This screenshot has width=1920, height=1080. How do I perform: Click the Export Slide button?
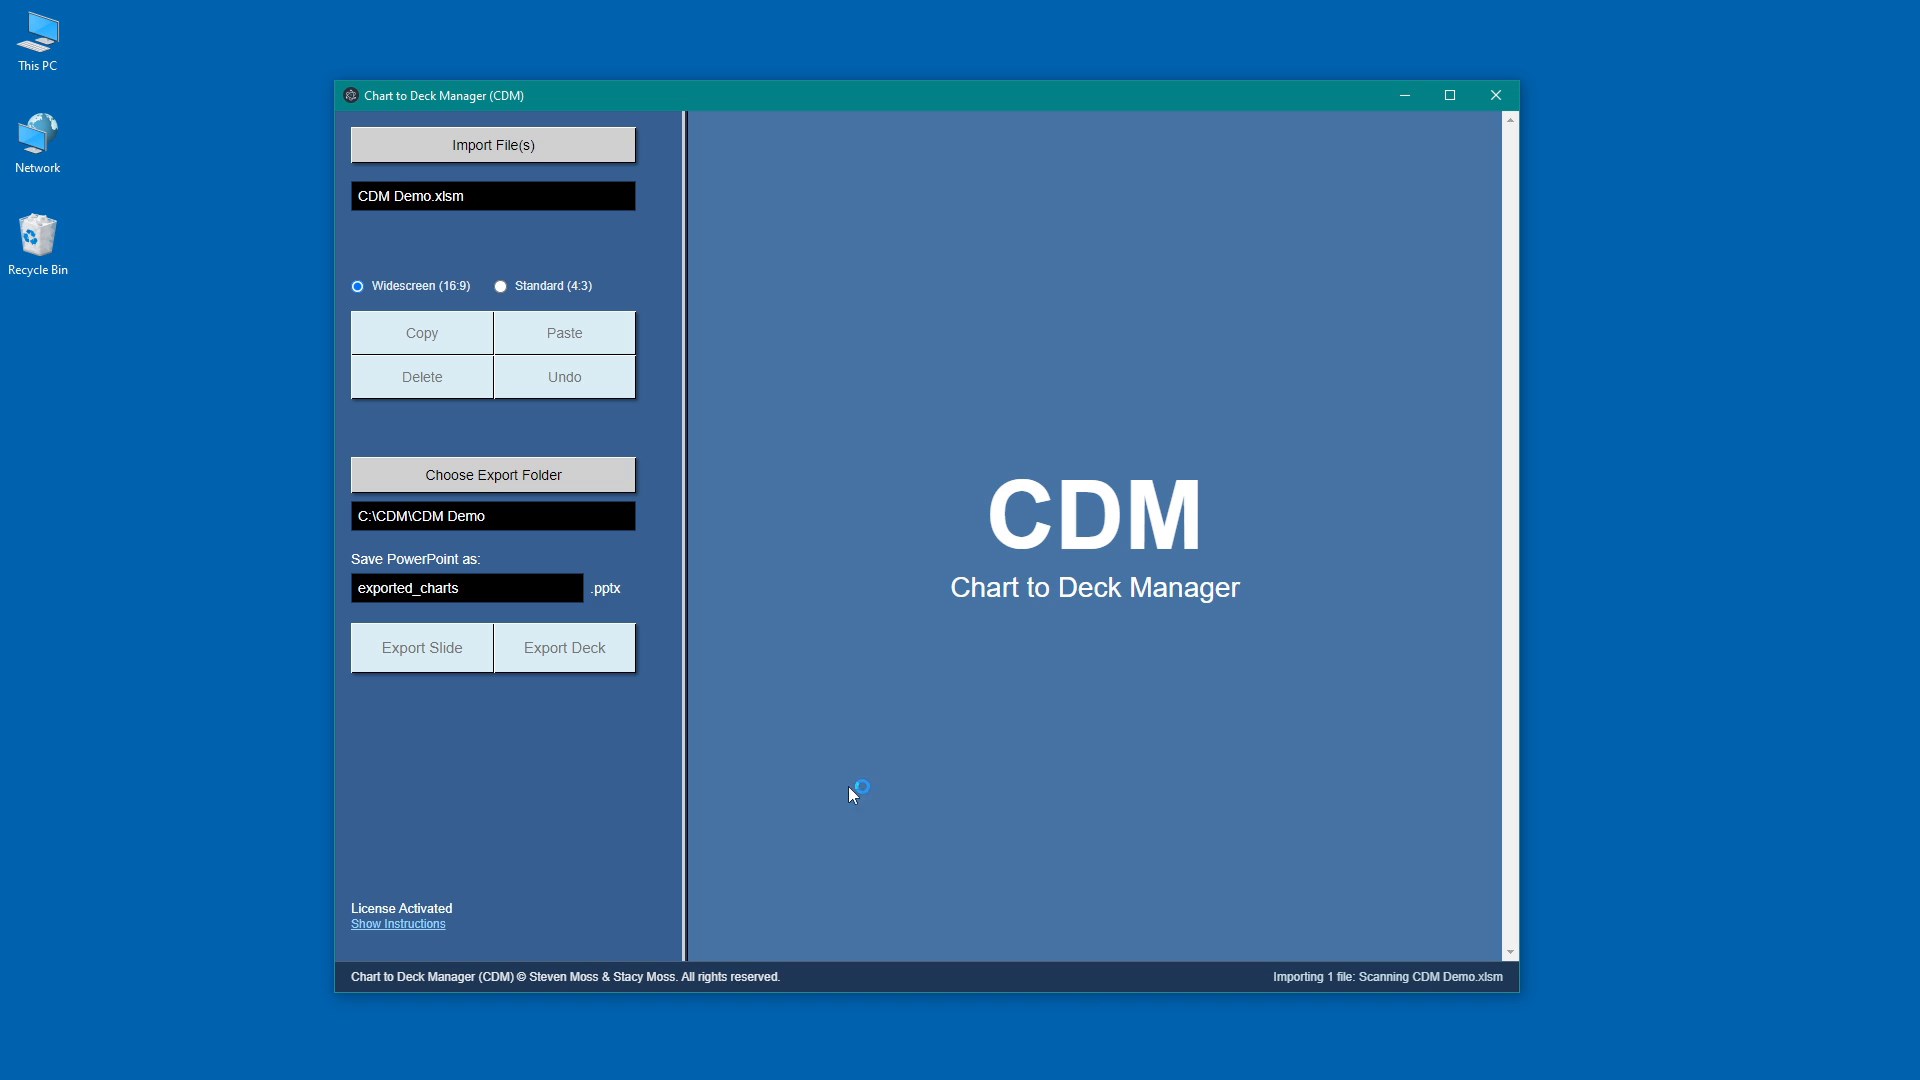pos(422,648)
